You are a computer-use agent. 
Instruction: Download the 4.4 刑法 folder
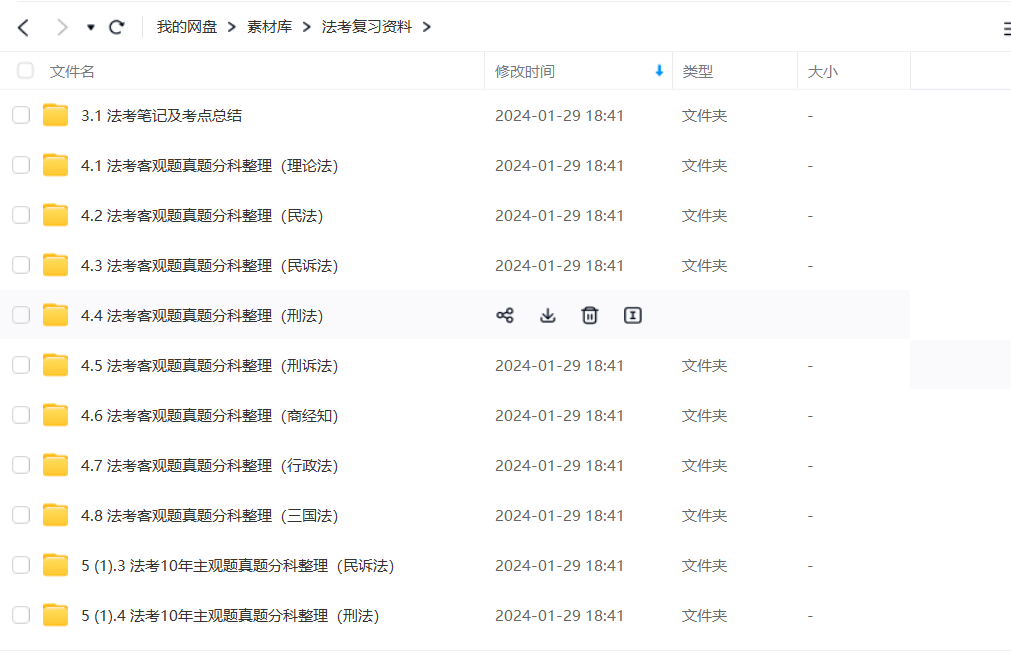pos(547,316)
